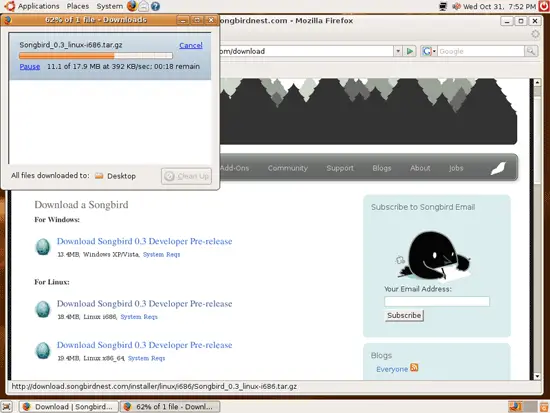Click the search magnifier icon in Firefox
550x413 pixels.
coord(531,51)
